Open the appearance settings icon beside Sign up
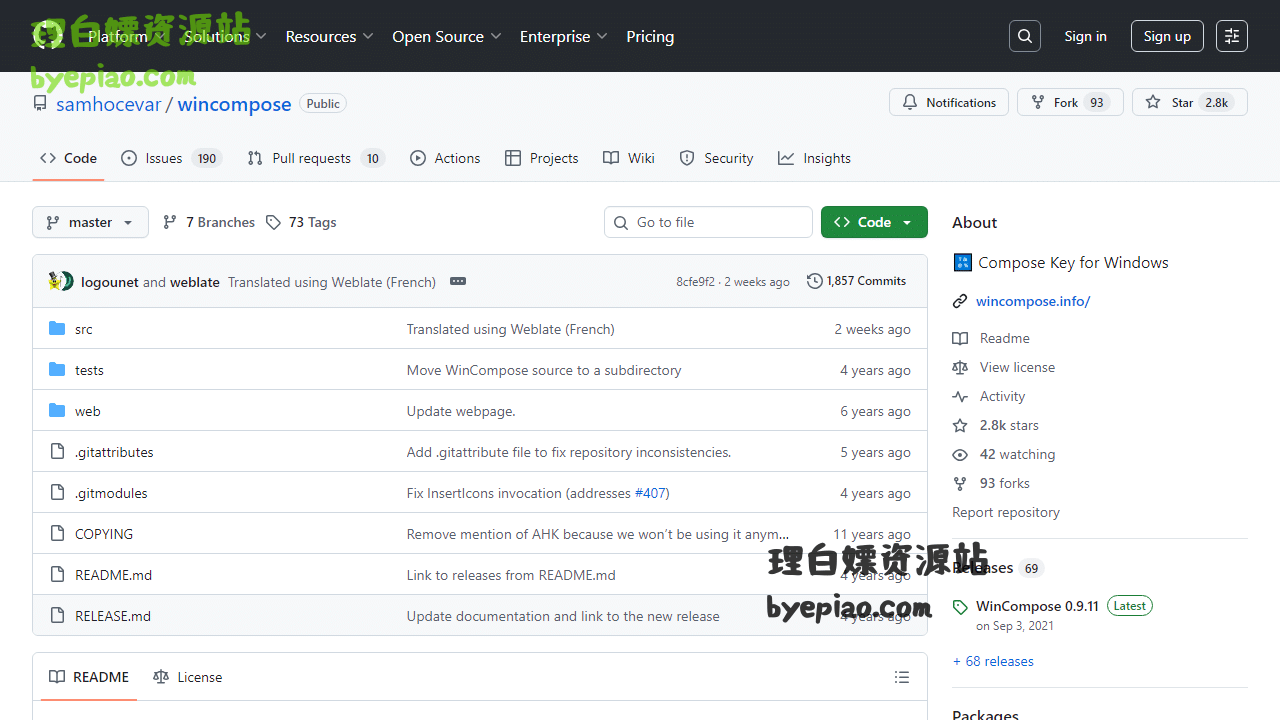Screen dimensions: 1280x720 click(1232, 36)
